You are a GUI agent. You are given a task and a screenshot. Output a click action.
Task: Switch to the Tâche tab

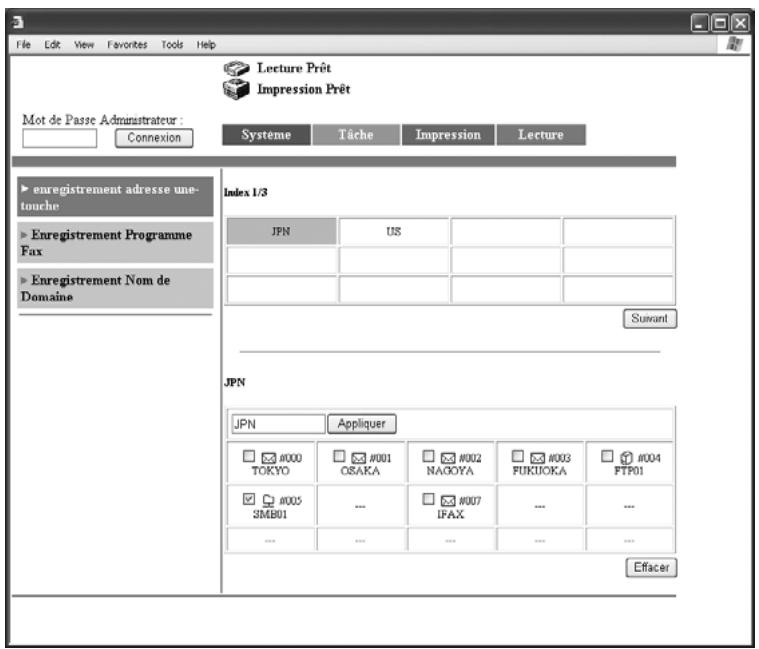[x=356, y=135]
